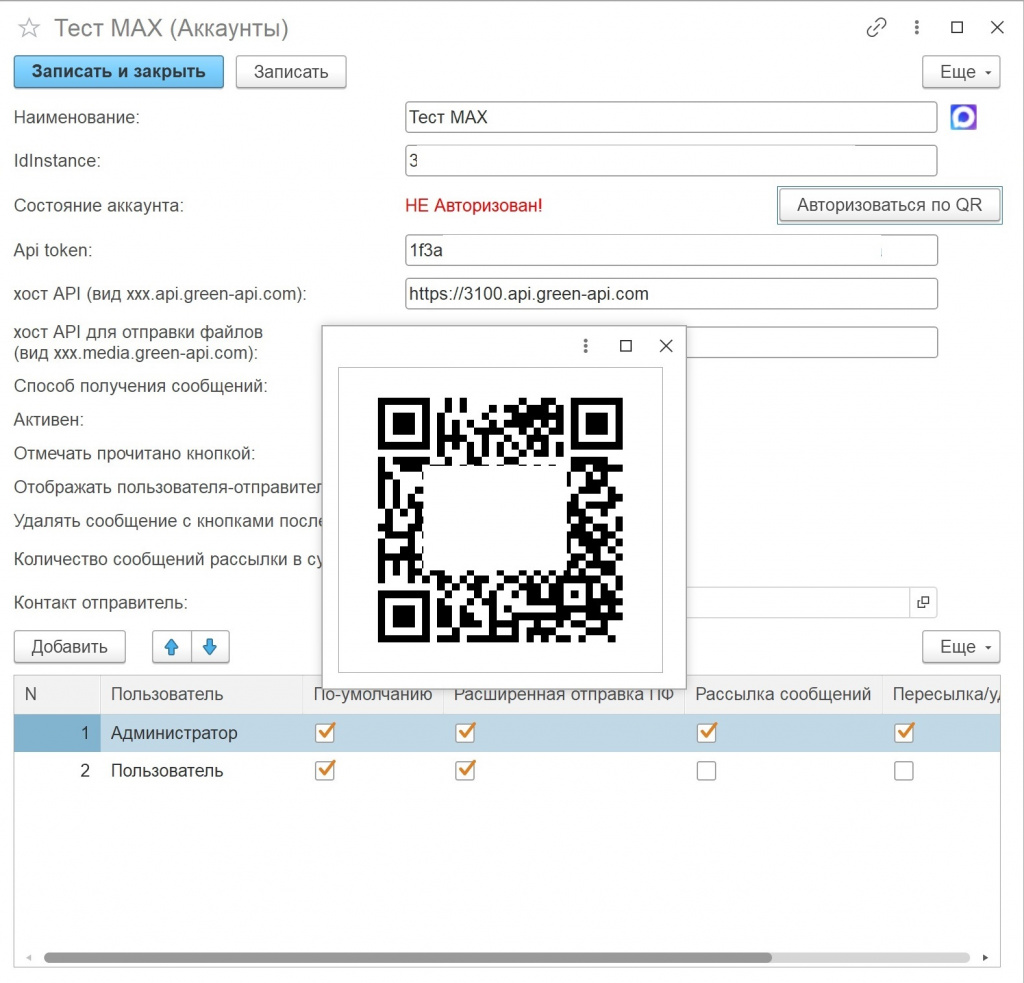Open the top Еще dropdown menu
The image size is (1024, 983).
pyautogui.click(x=961, y=72)
